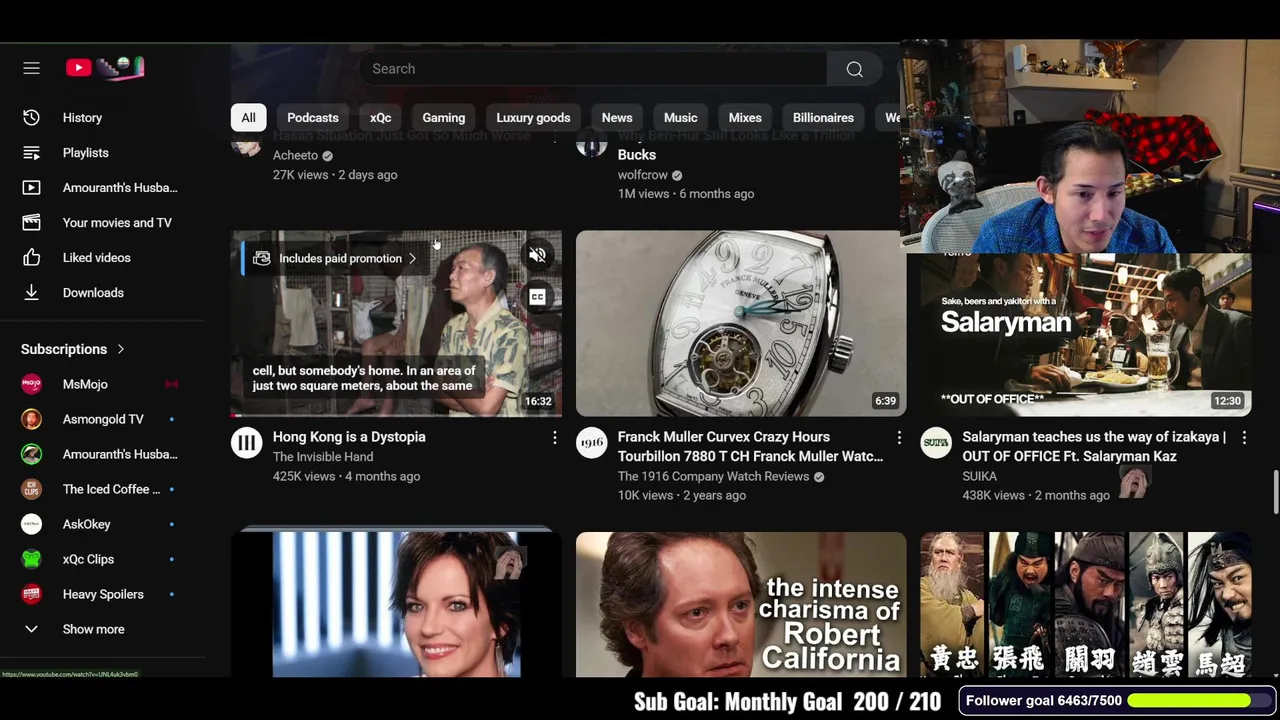This screenshot has height=720, width=1280.
Task: Click Your movies and TV icon
Action: 31,223
